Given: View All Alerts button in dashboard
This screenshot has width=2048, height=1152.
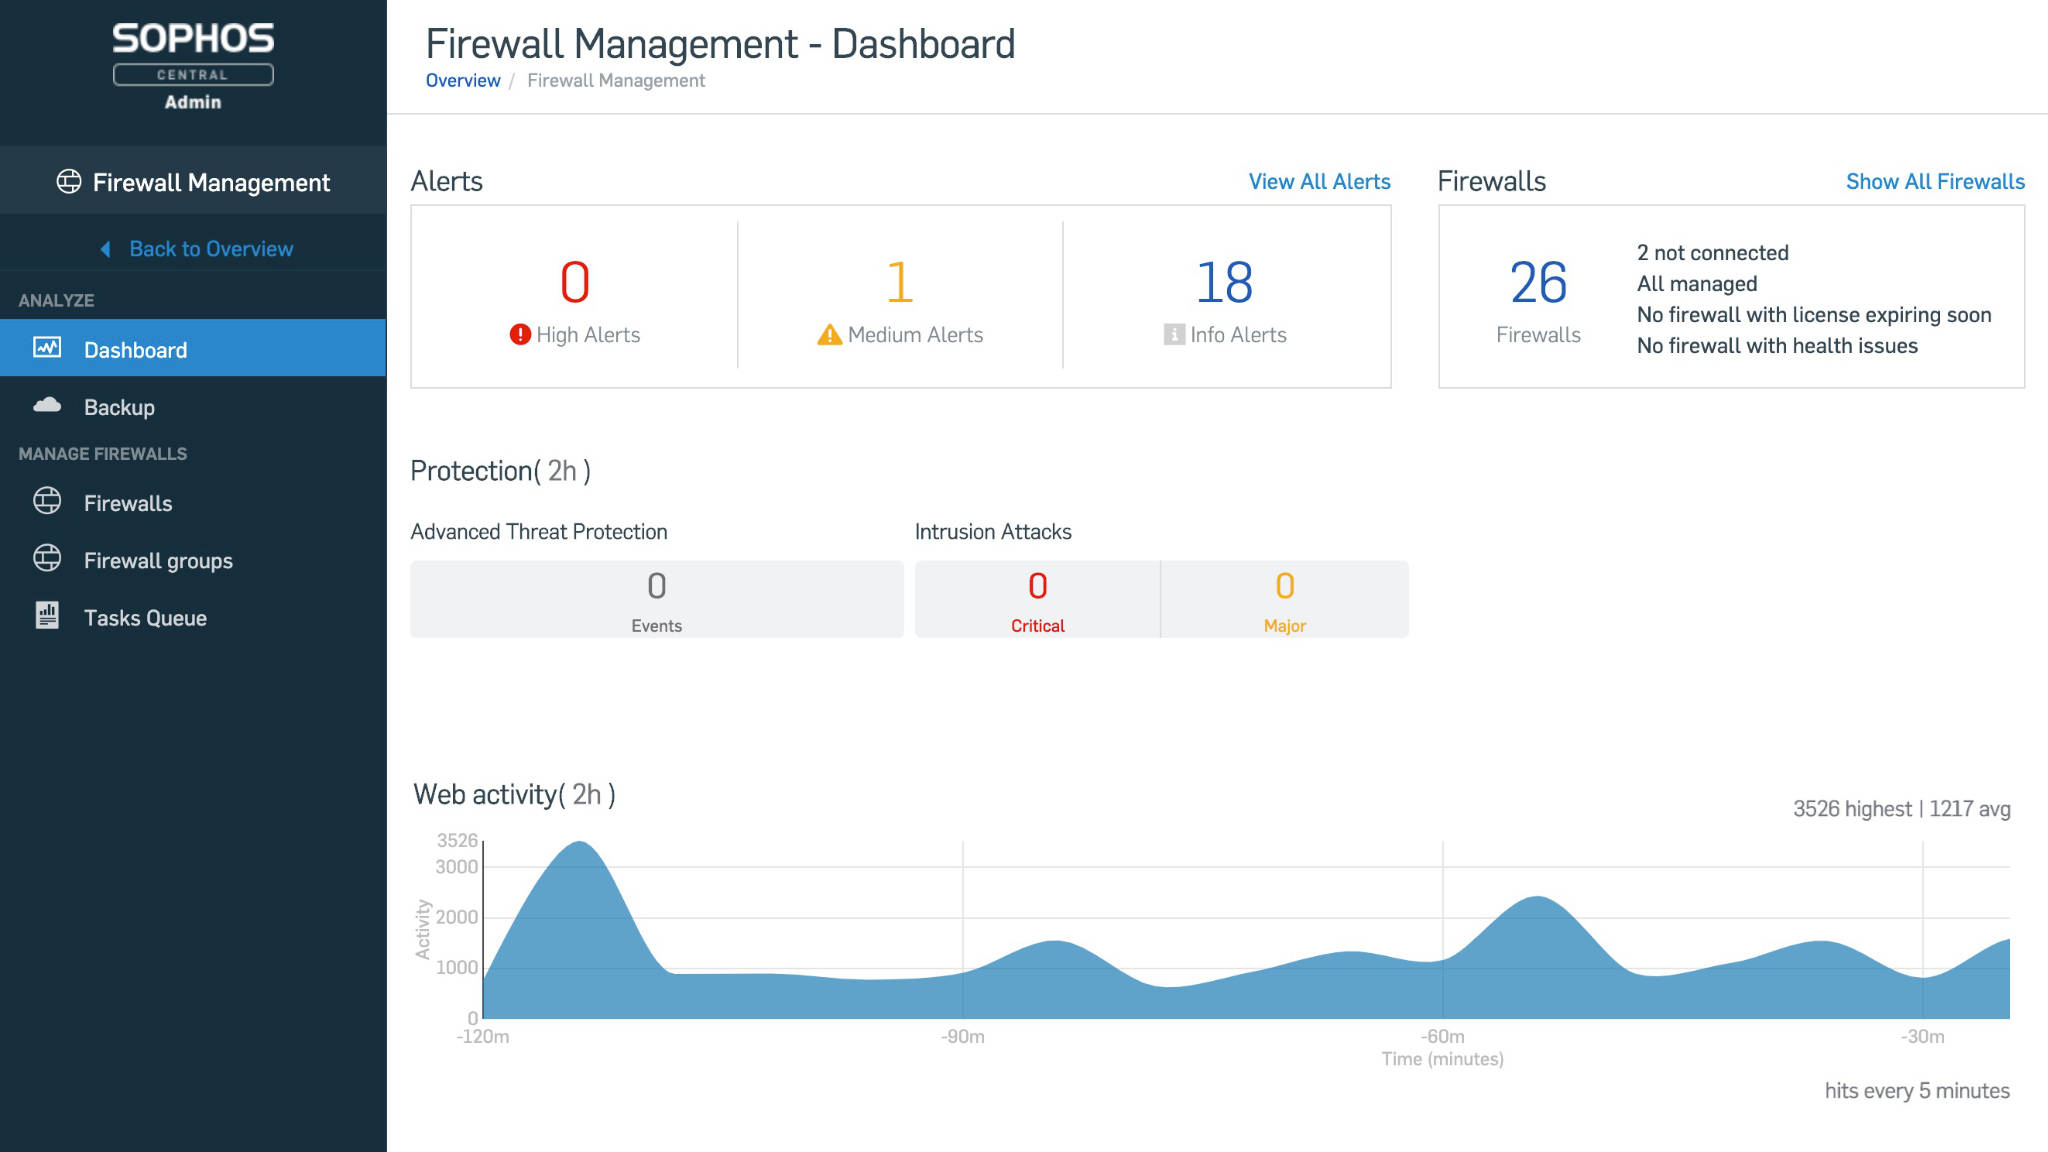Looking at the screenshot, I should [1321, 180].
